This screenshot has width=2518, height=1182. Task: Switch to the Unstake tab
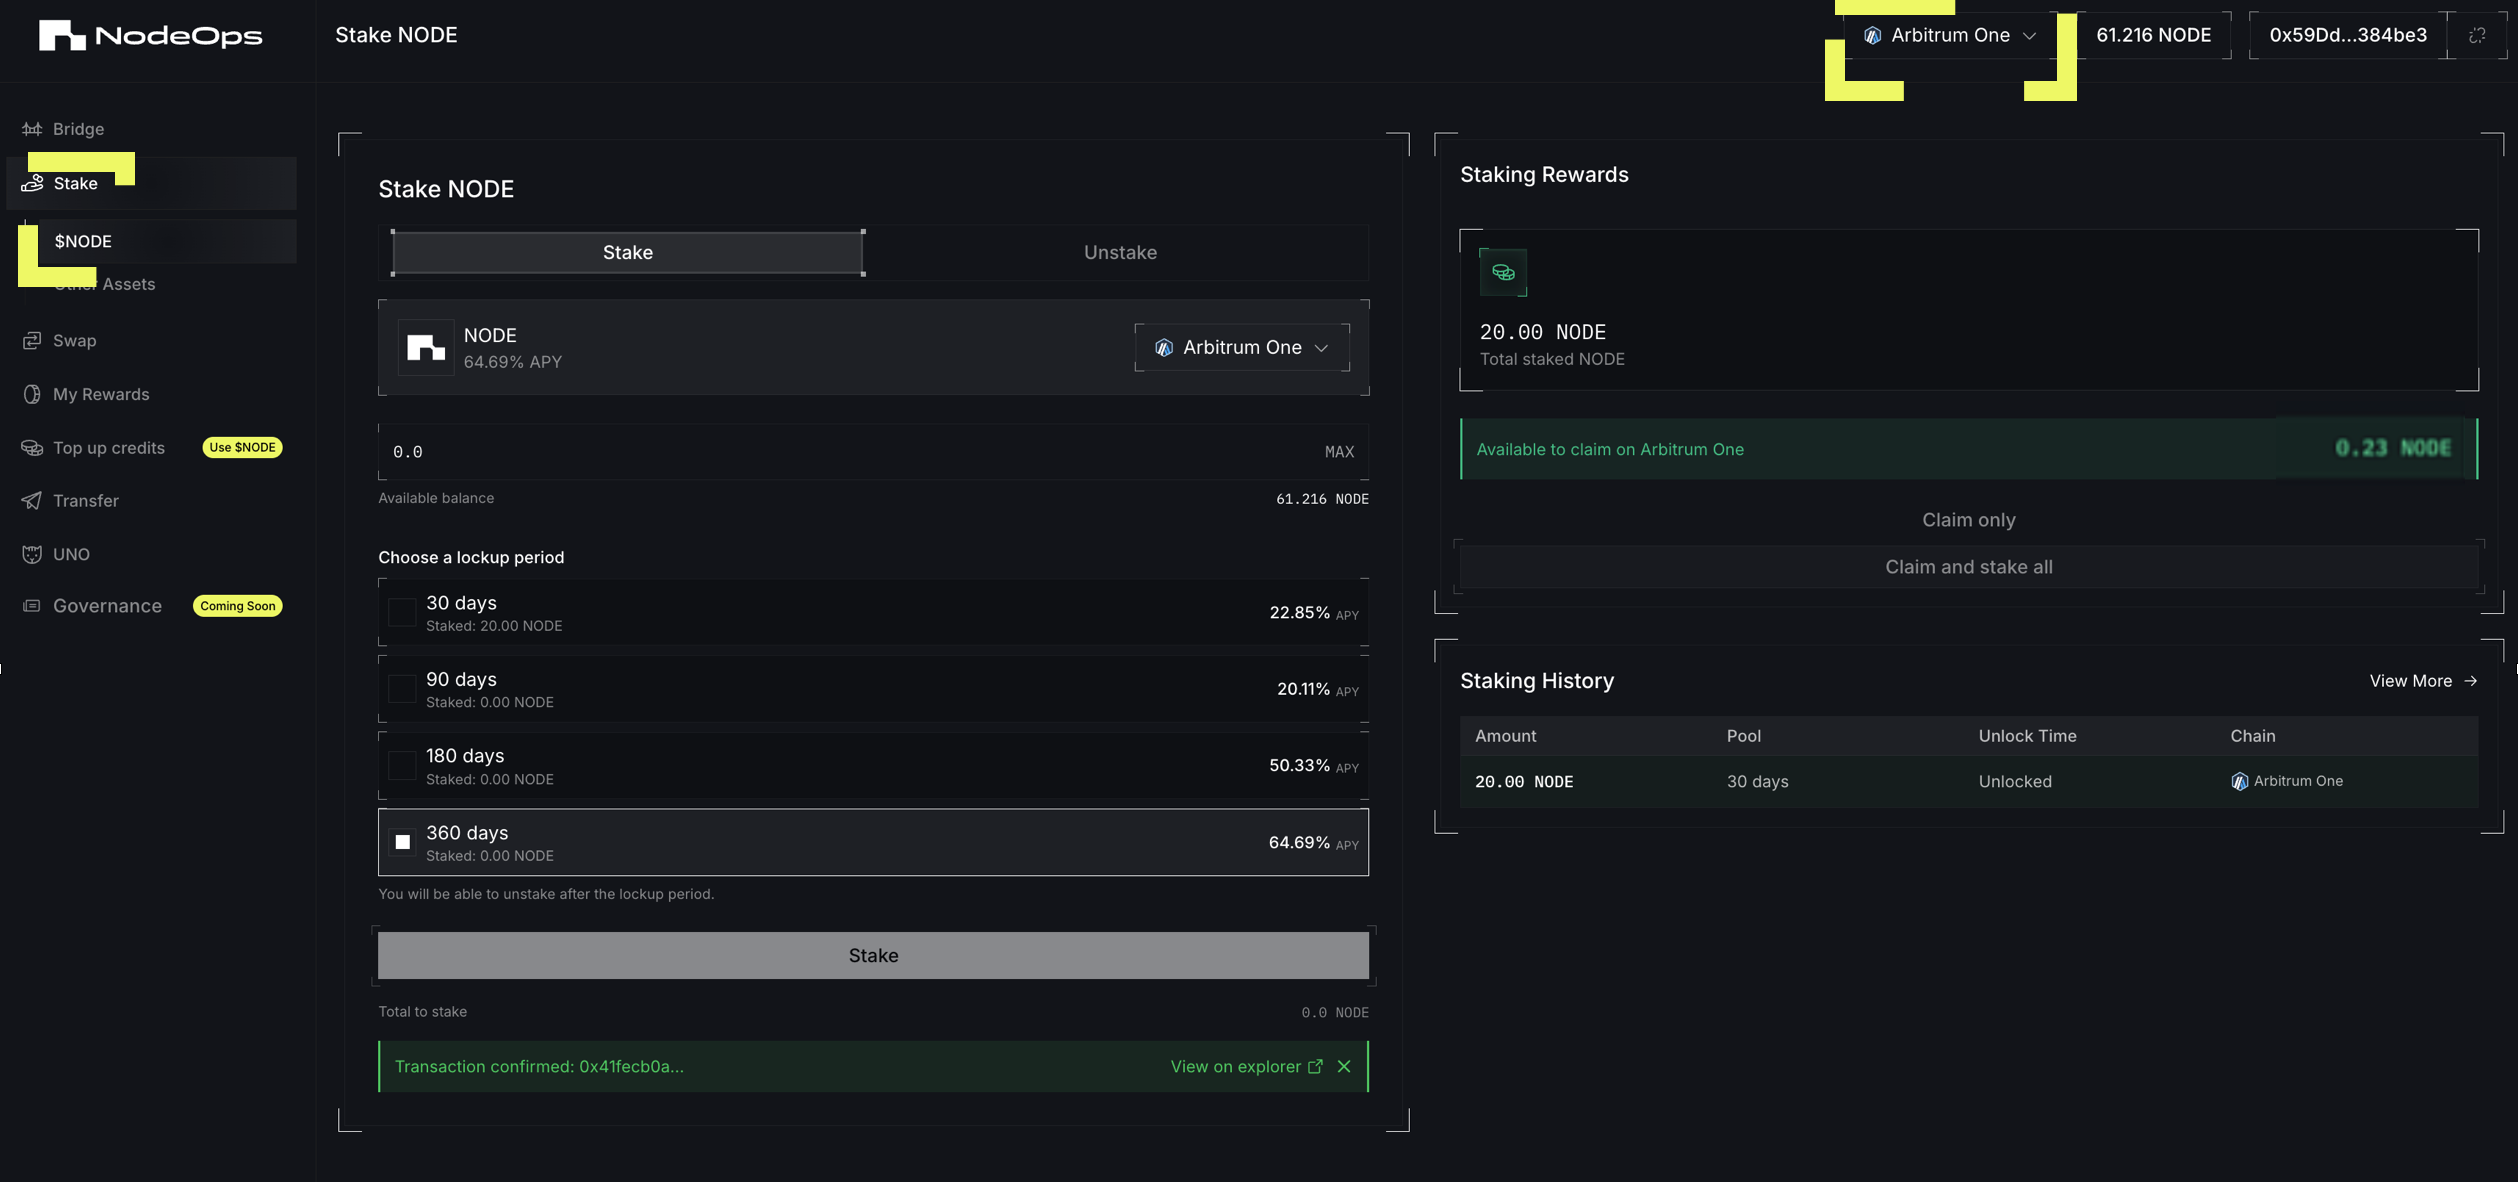coord(1119,252)
